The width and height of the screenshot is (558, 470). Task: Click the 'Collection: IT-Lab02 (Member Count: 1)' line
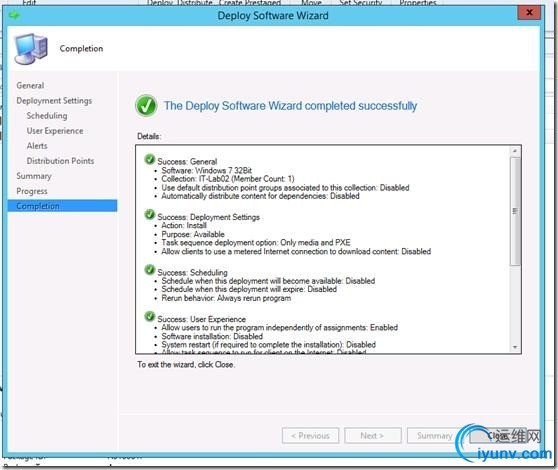point(228,179)
